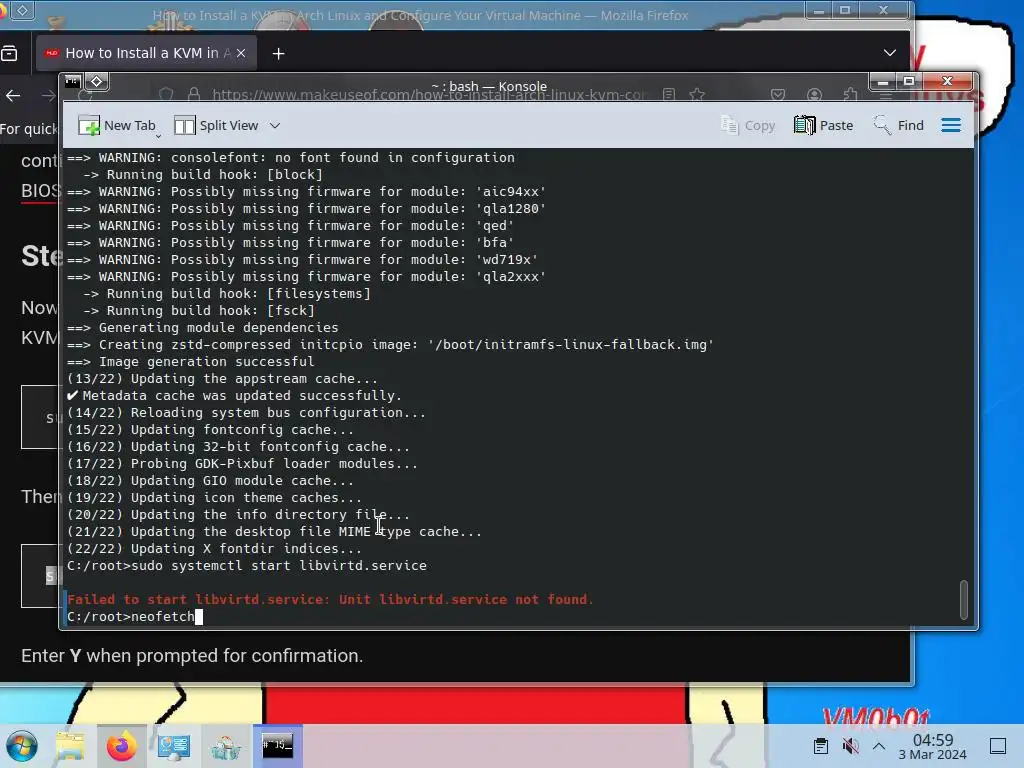Viewport: 1024px width, 768px height.
Task: Click the show desktop button
Action: coord(998,746)
